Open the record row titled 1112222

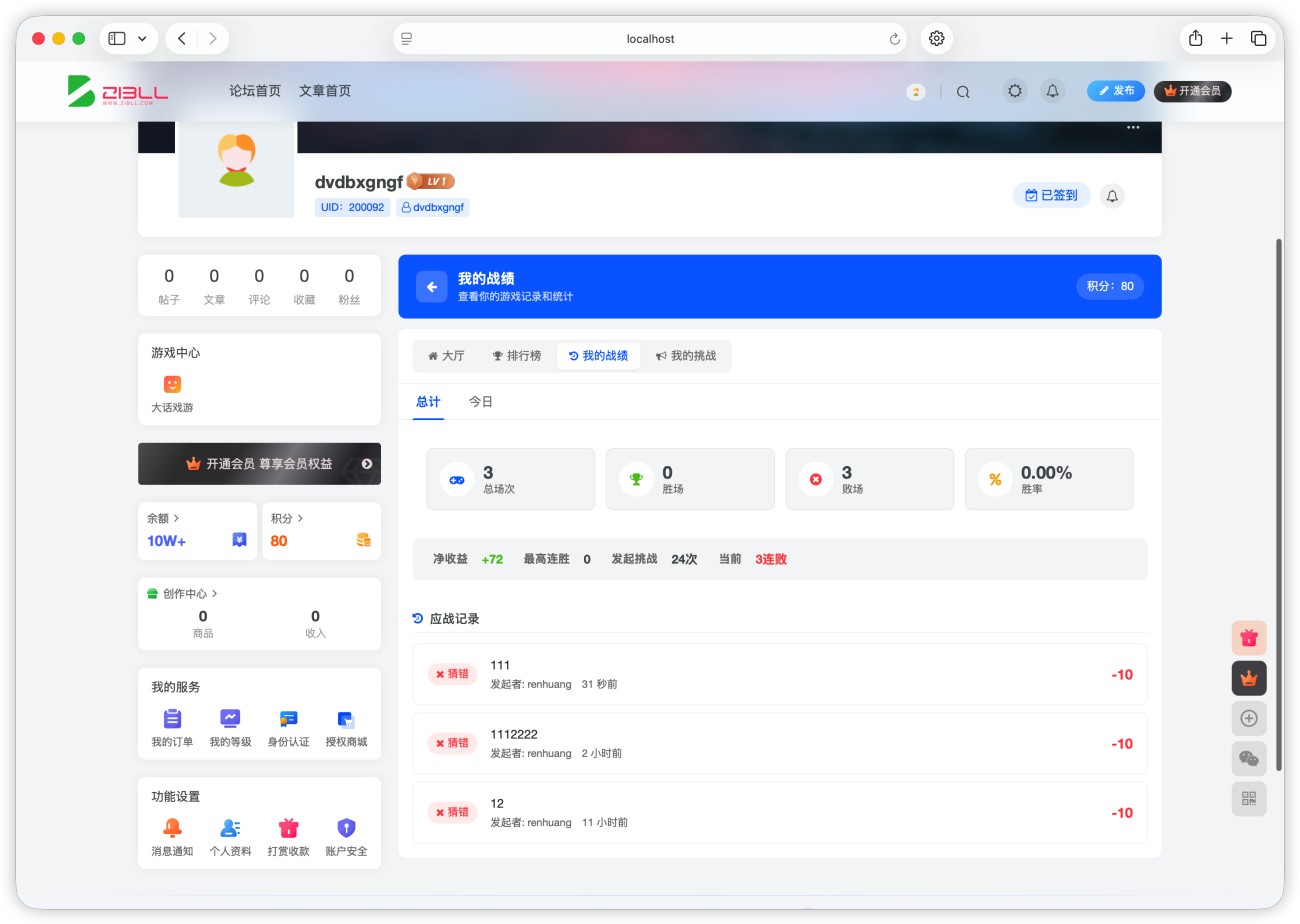point(780,743)
